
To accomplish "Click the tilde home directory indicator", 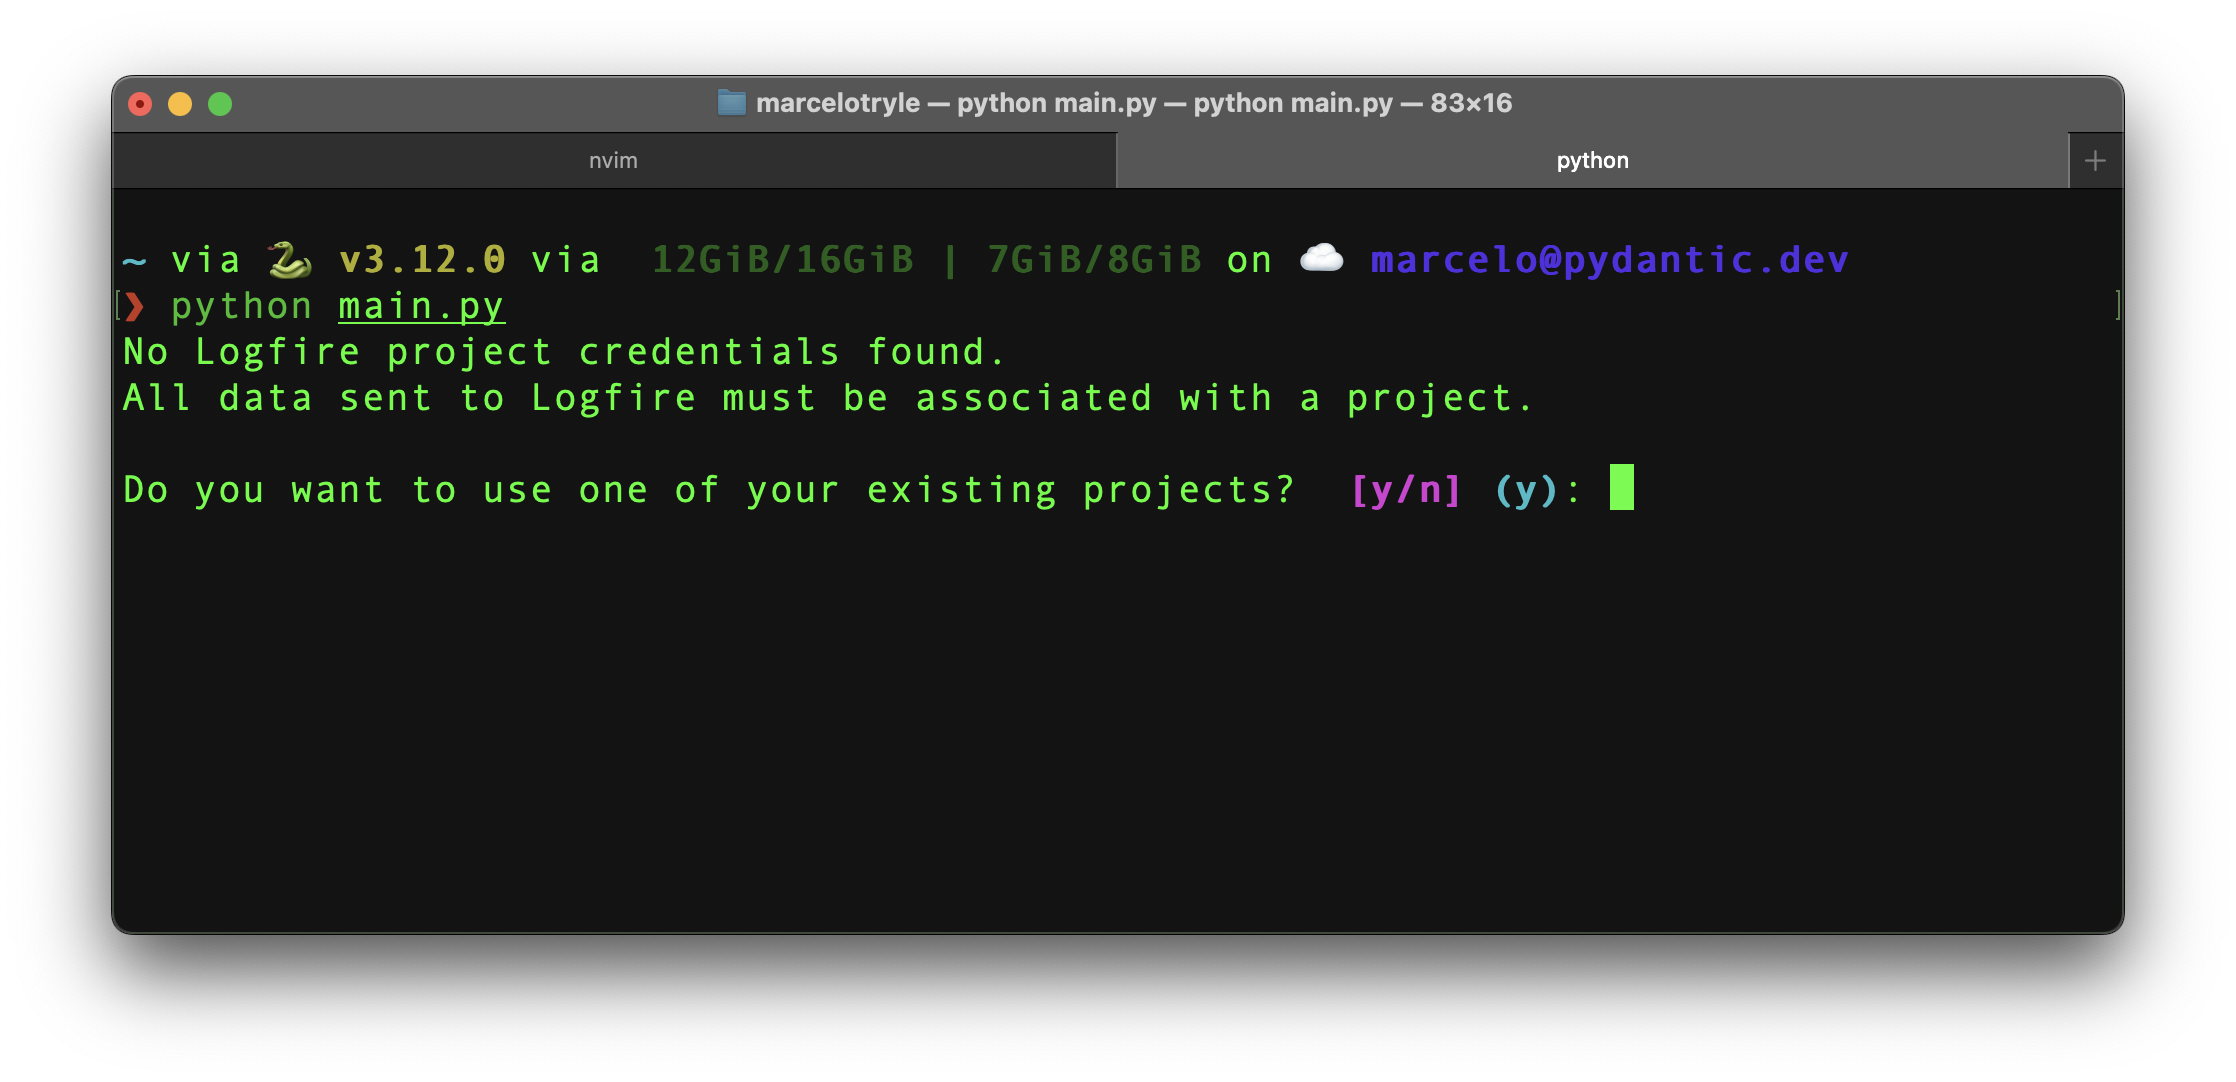I will click(134, 262).
